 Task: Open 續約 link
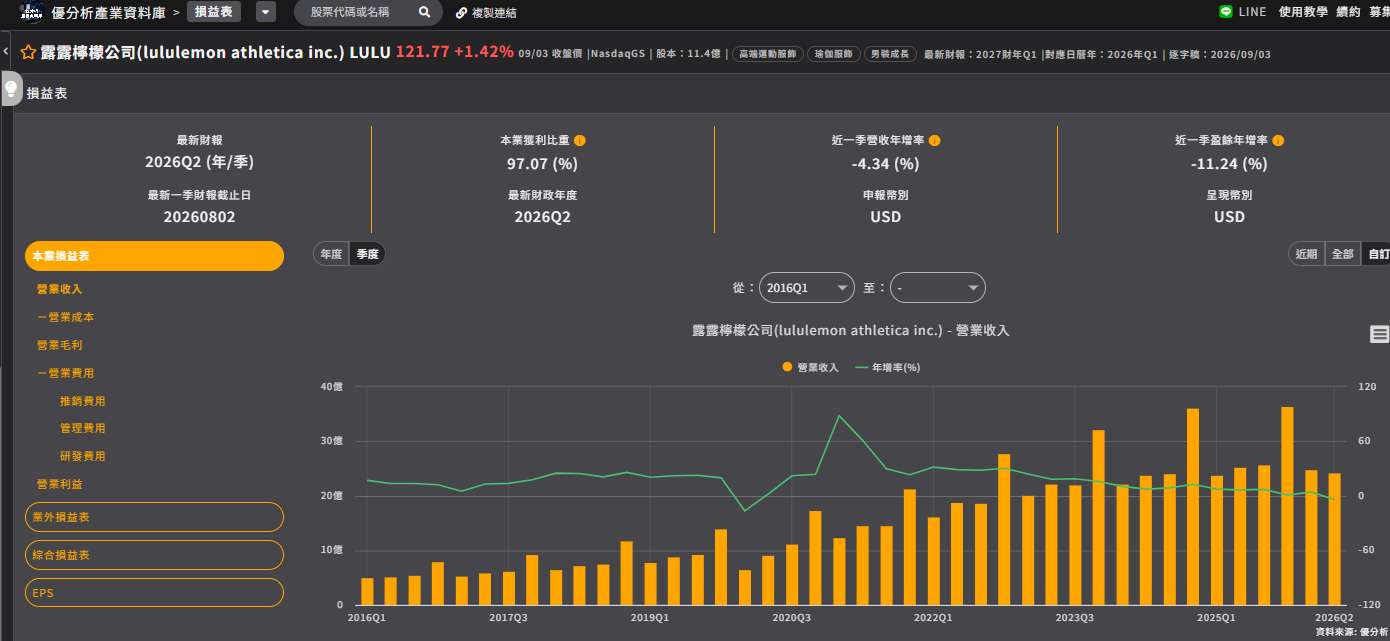pos(1348,12)
